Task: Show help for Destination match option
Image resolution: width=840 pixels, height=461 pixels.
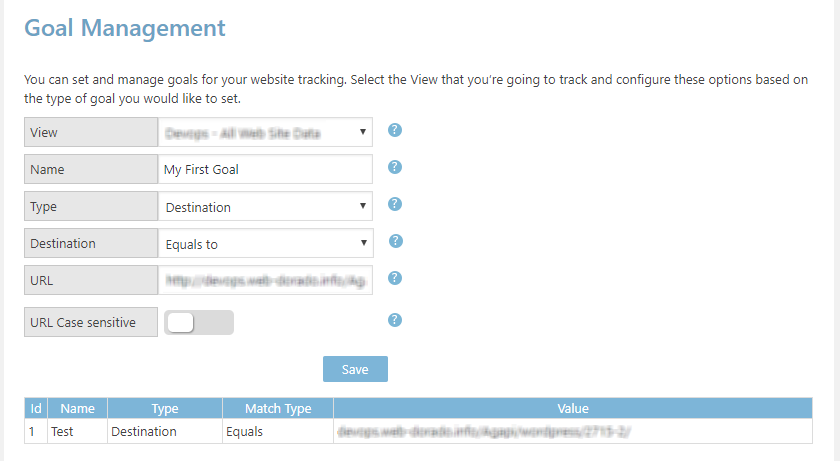Action: pyautogui.click(x=395, y=241)
